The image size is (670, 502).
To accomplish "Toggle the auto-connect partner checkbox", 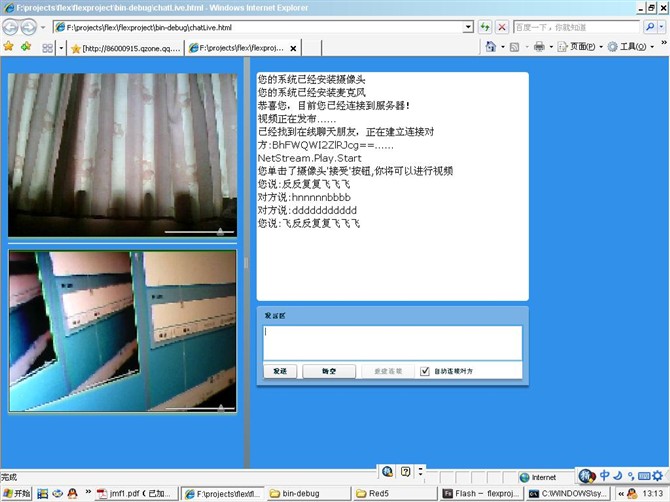I will tap(425, 371).
